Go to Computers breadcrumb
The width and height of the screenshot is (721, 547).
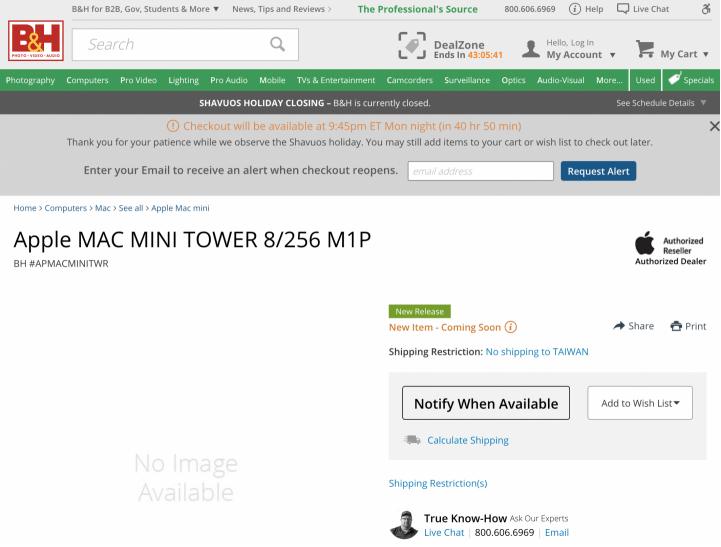pos(65,208)
